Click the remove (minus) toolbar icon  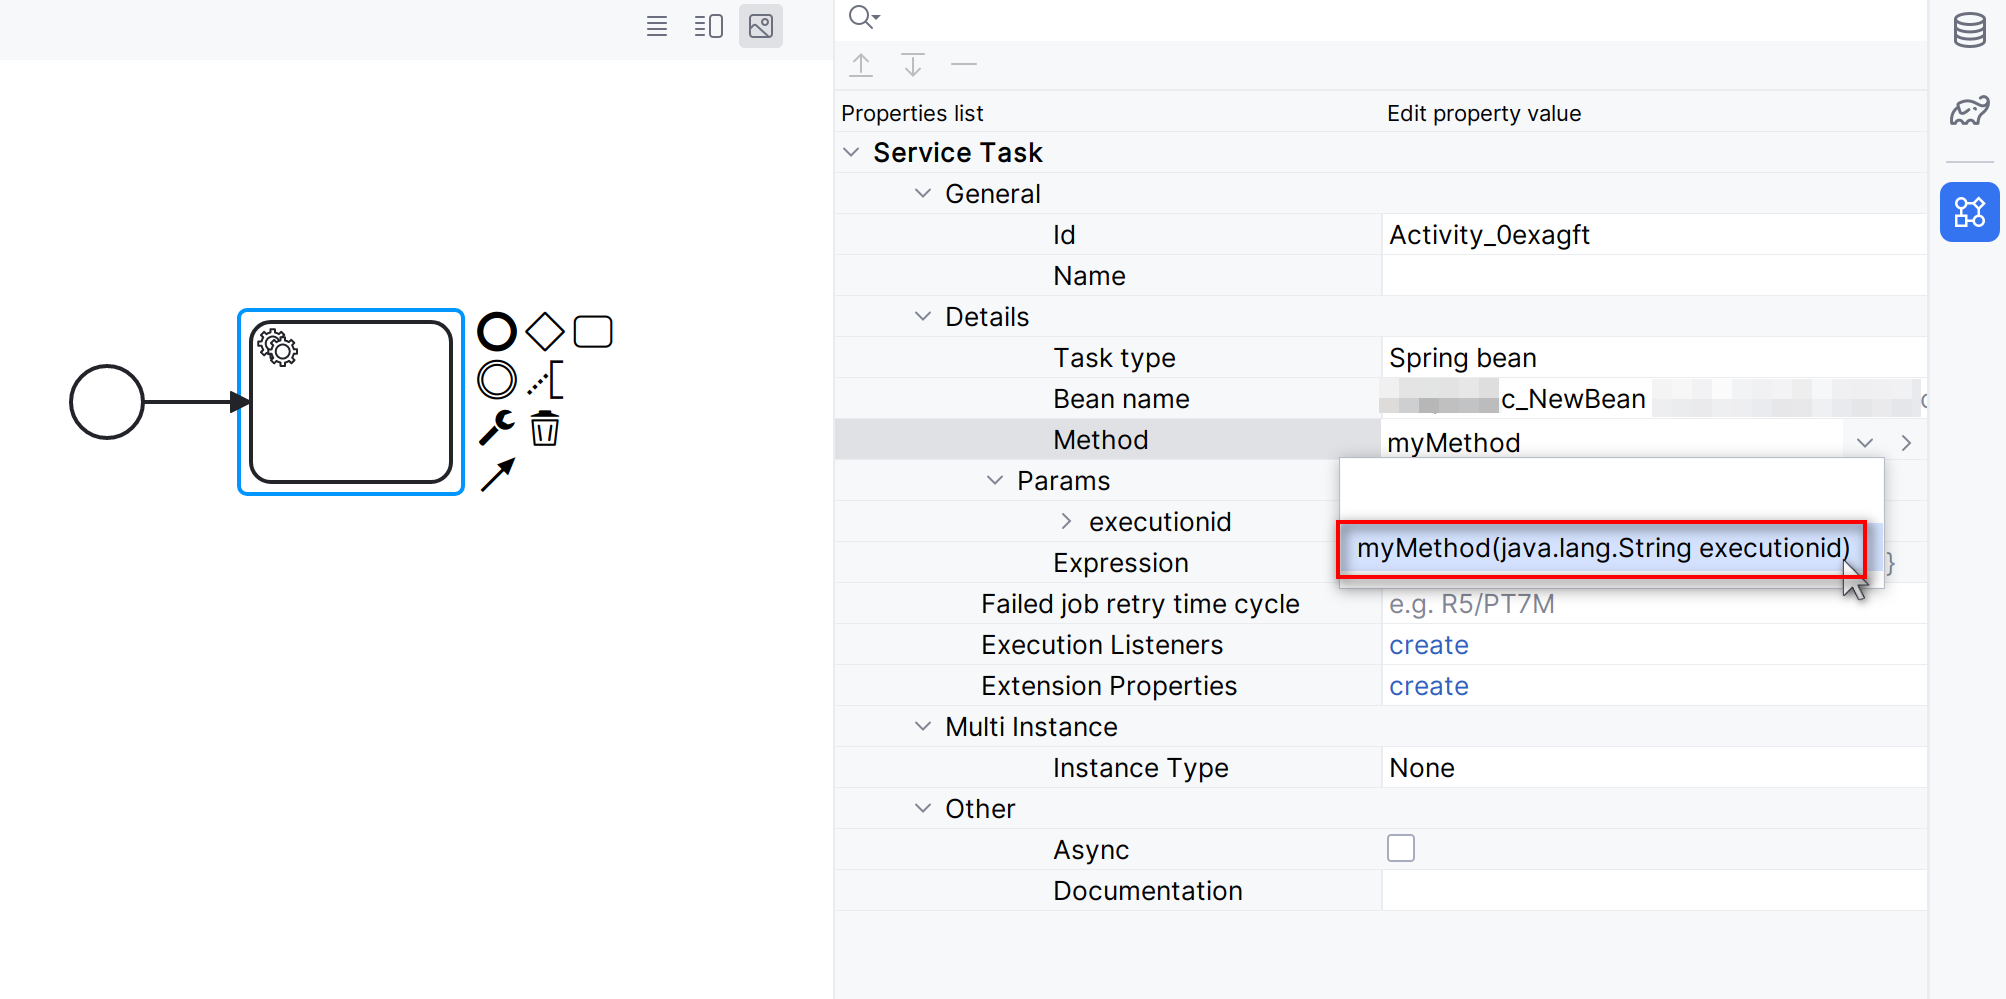(964, 65)
